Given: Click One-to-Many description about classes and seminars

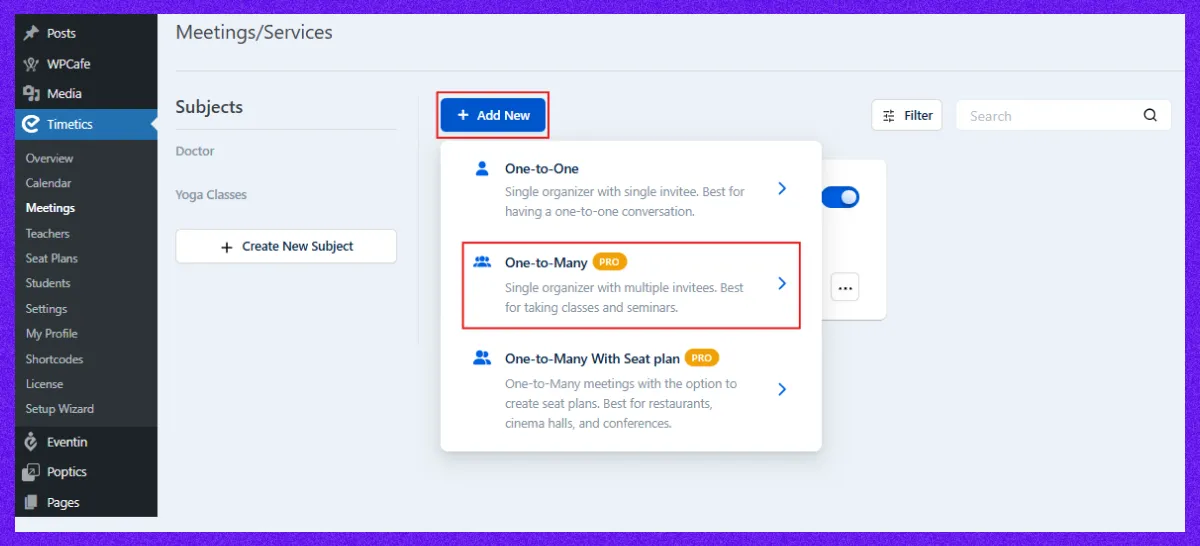Looking at the screenshot, I should click(625, 297).
